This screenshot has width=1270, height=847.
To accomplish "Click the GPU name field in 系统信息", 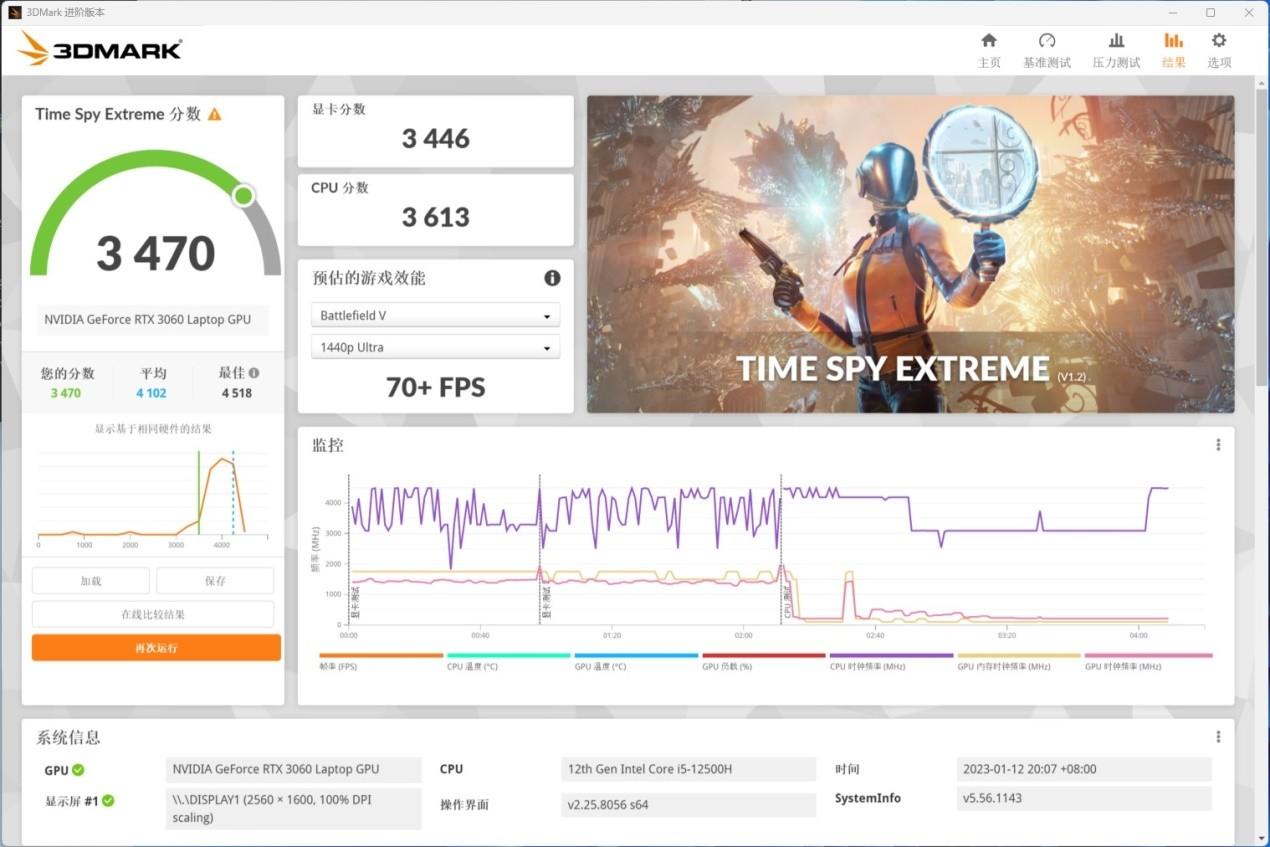I will 293,769.
